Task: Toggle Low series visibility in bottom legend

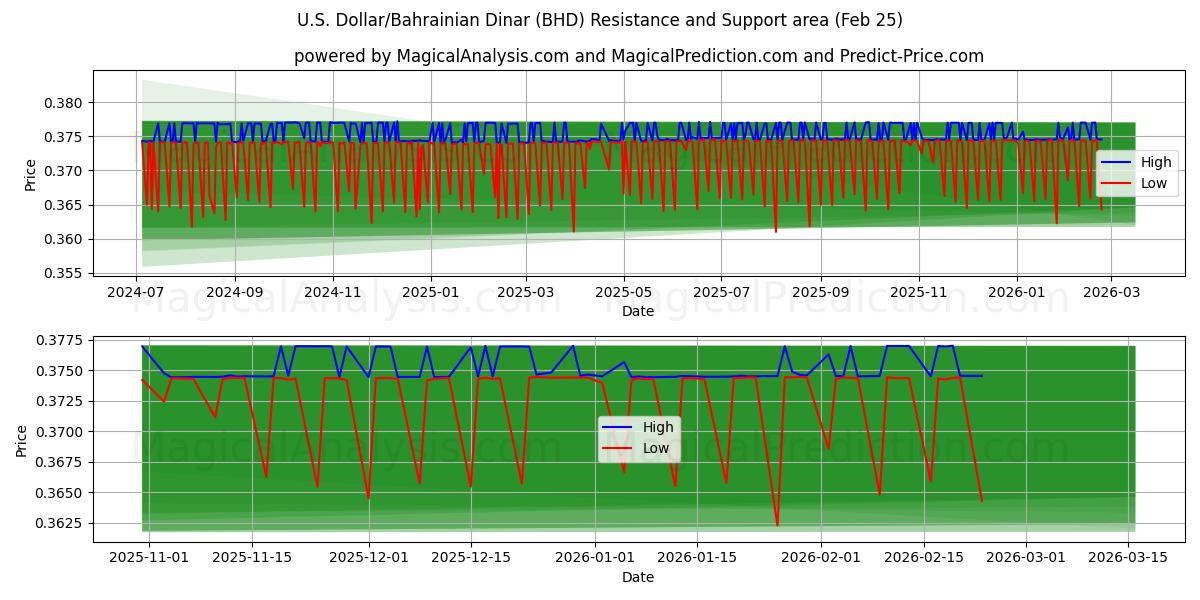Action: 660,448
